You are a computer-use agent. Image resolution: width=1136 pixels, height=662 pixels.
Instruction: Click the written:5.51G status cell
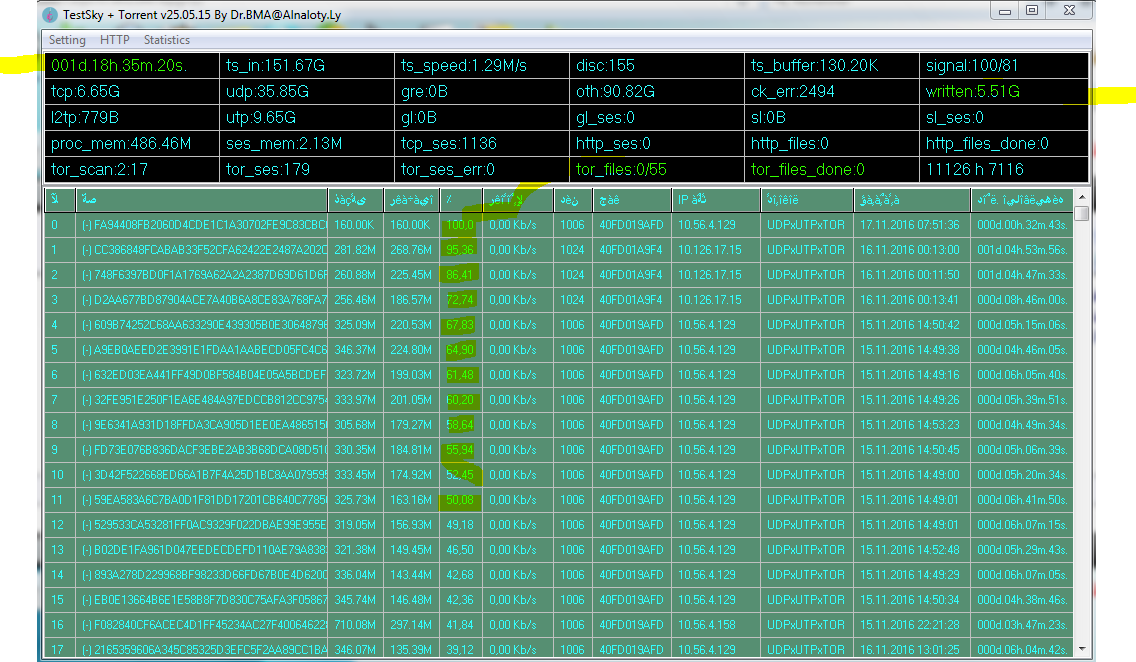[1003, 92]
